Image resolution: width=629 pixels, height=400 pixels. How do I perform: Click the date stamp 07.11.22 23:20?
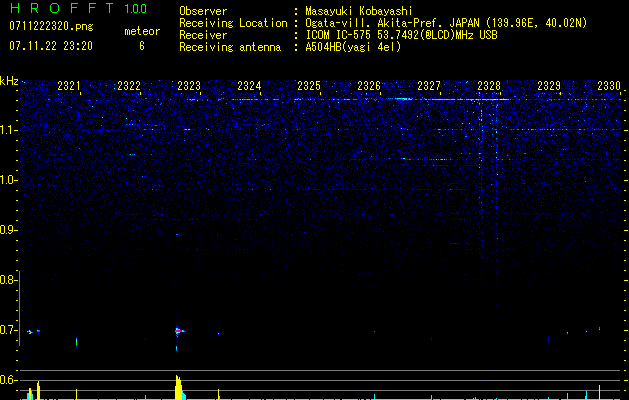(51, 46)
